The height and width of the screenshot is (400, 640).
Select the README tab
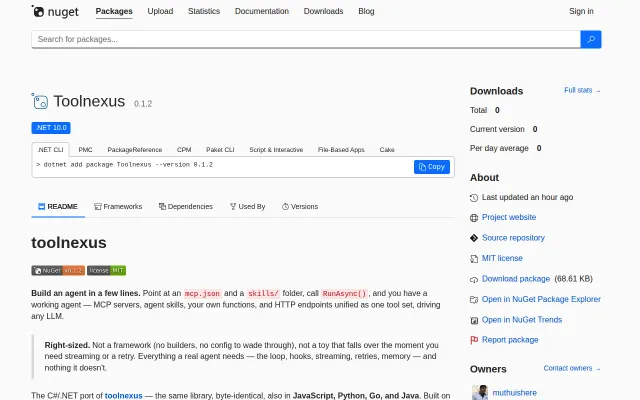[58, 207]
